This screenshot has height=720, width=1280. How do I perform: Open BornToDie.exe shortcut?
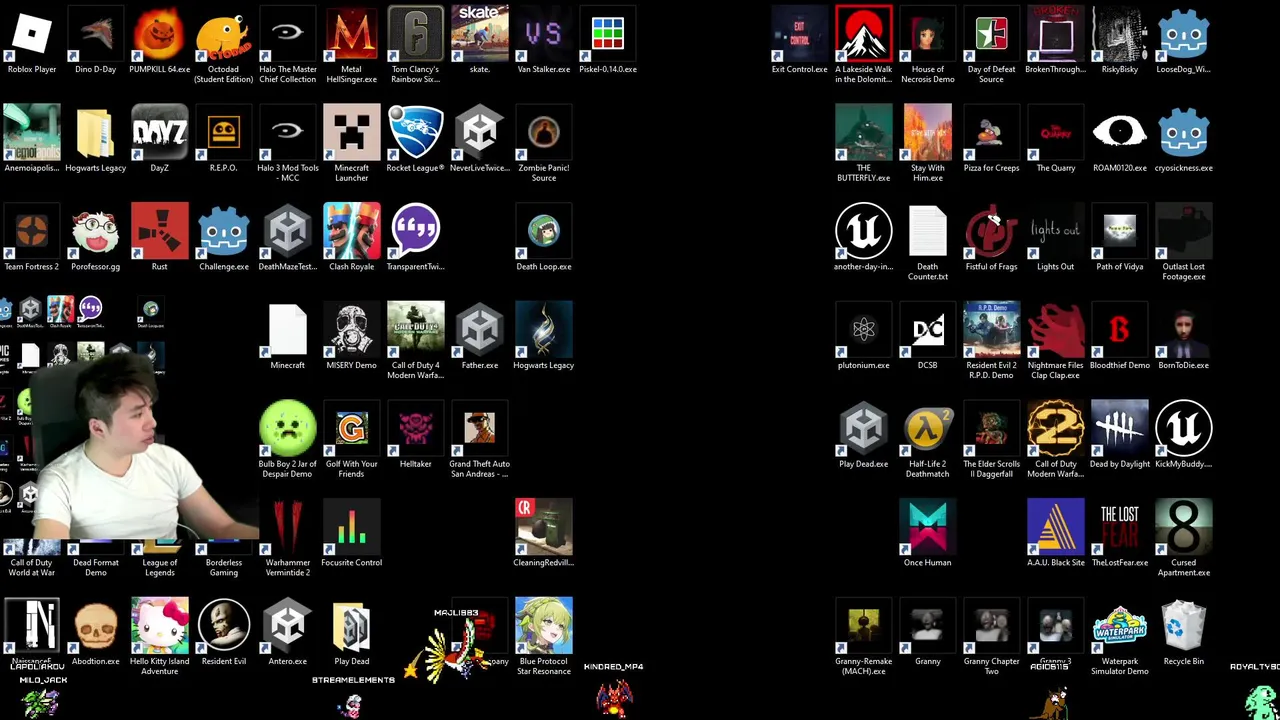pos(1184,329)
